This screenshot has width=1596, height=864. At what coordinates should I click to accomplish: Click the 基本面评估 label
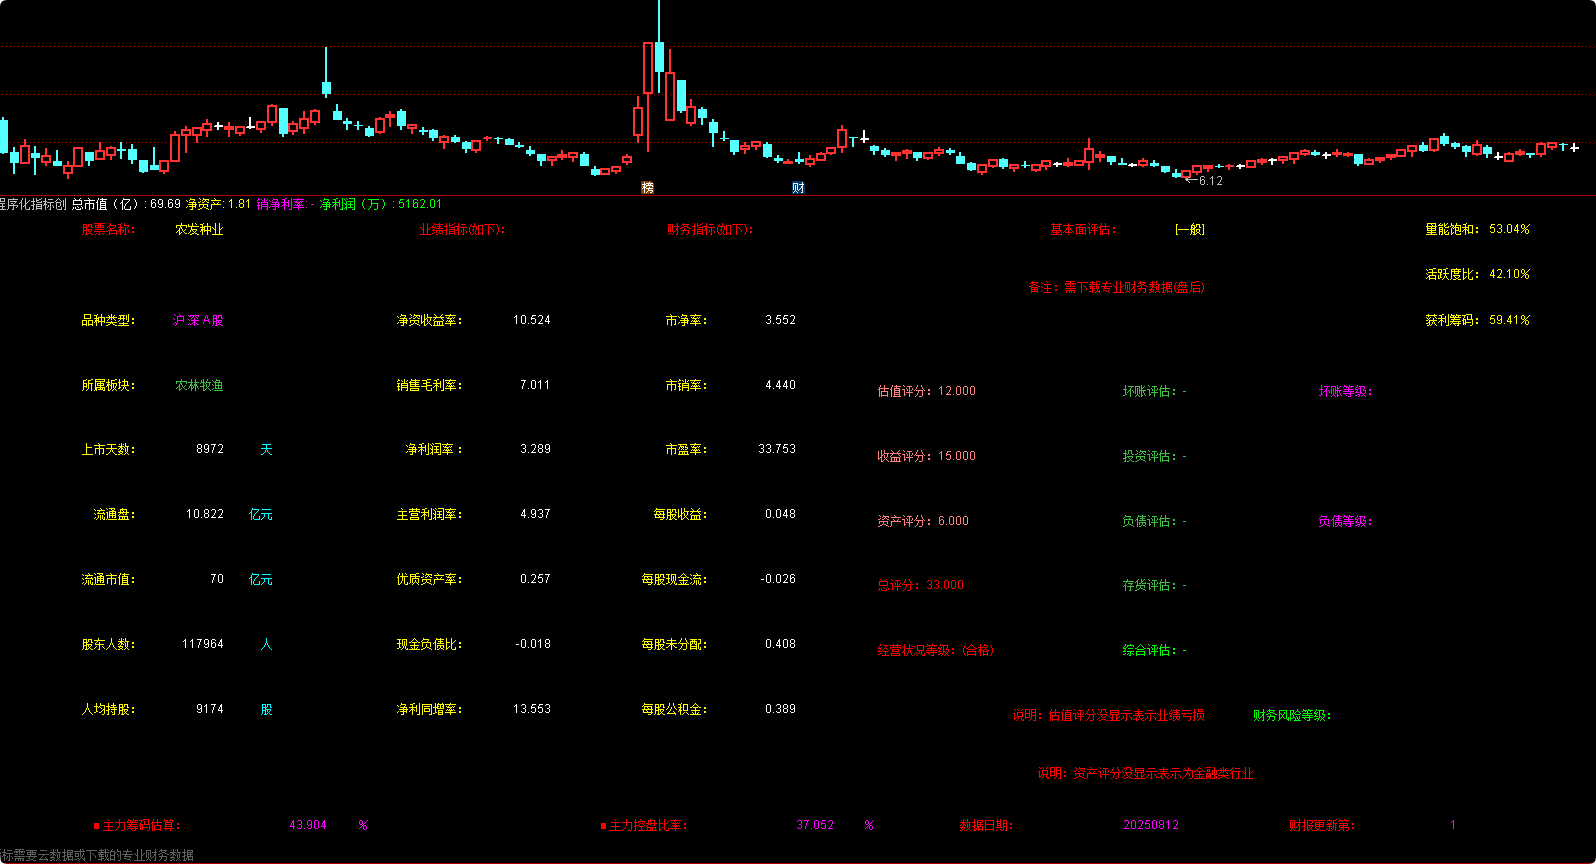[x=1082, y=230]
